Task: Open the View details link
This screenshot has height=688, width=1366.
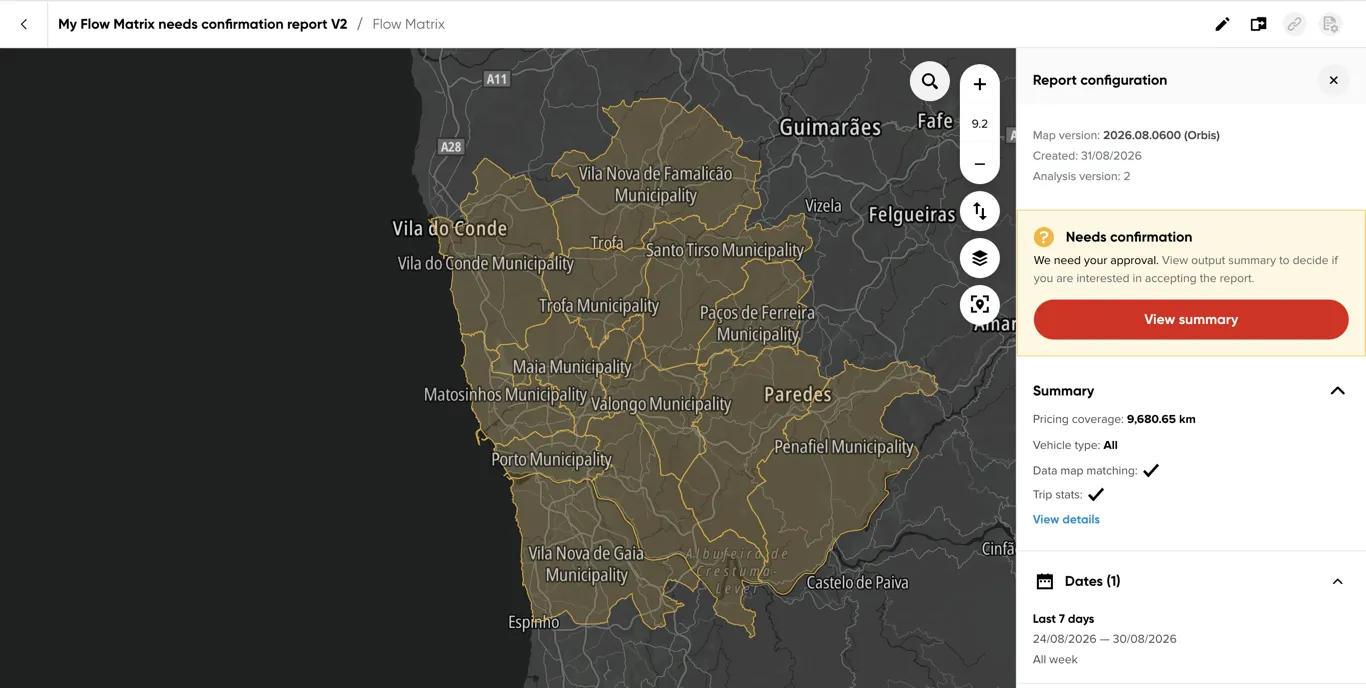Action: coord(1066,519)
